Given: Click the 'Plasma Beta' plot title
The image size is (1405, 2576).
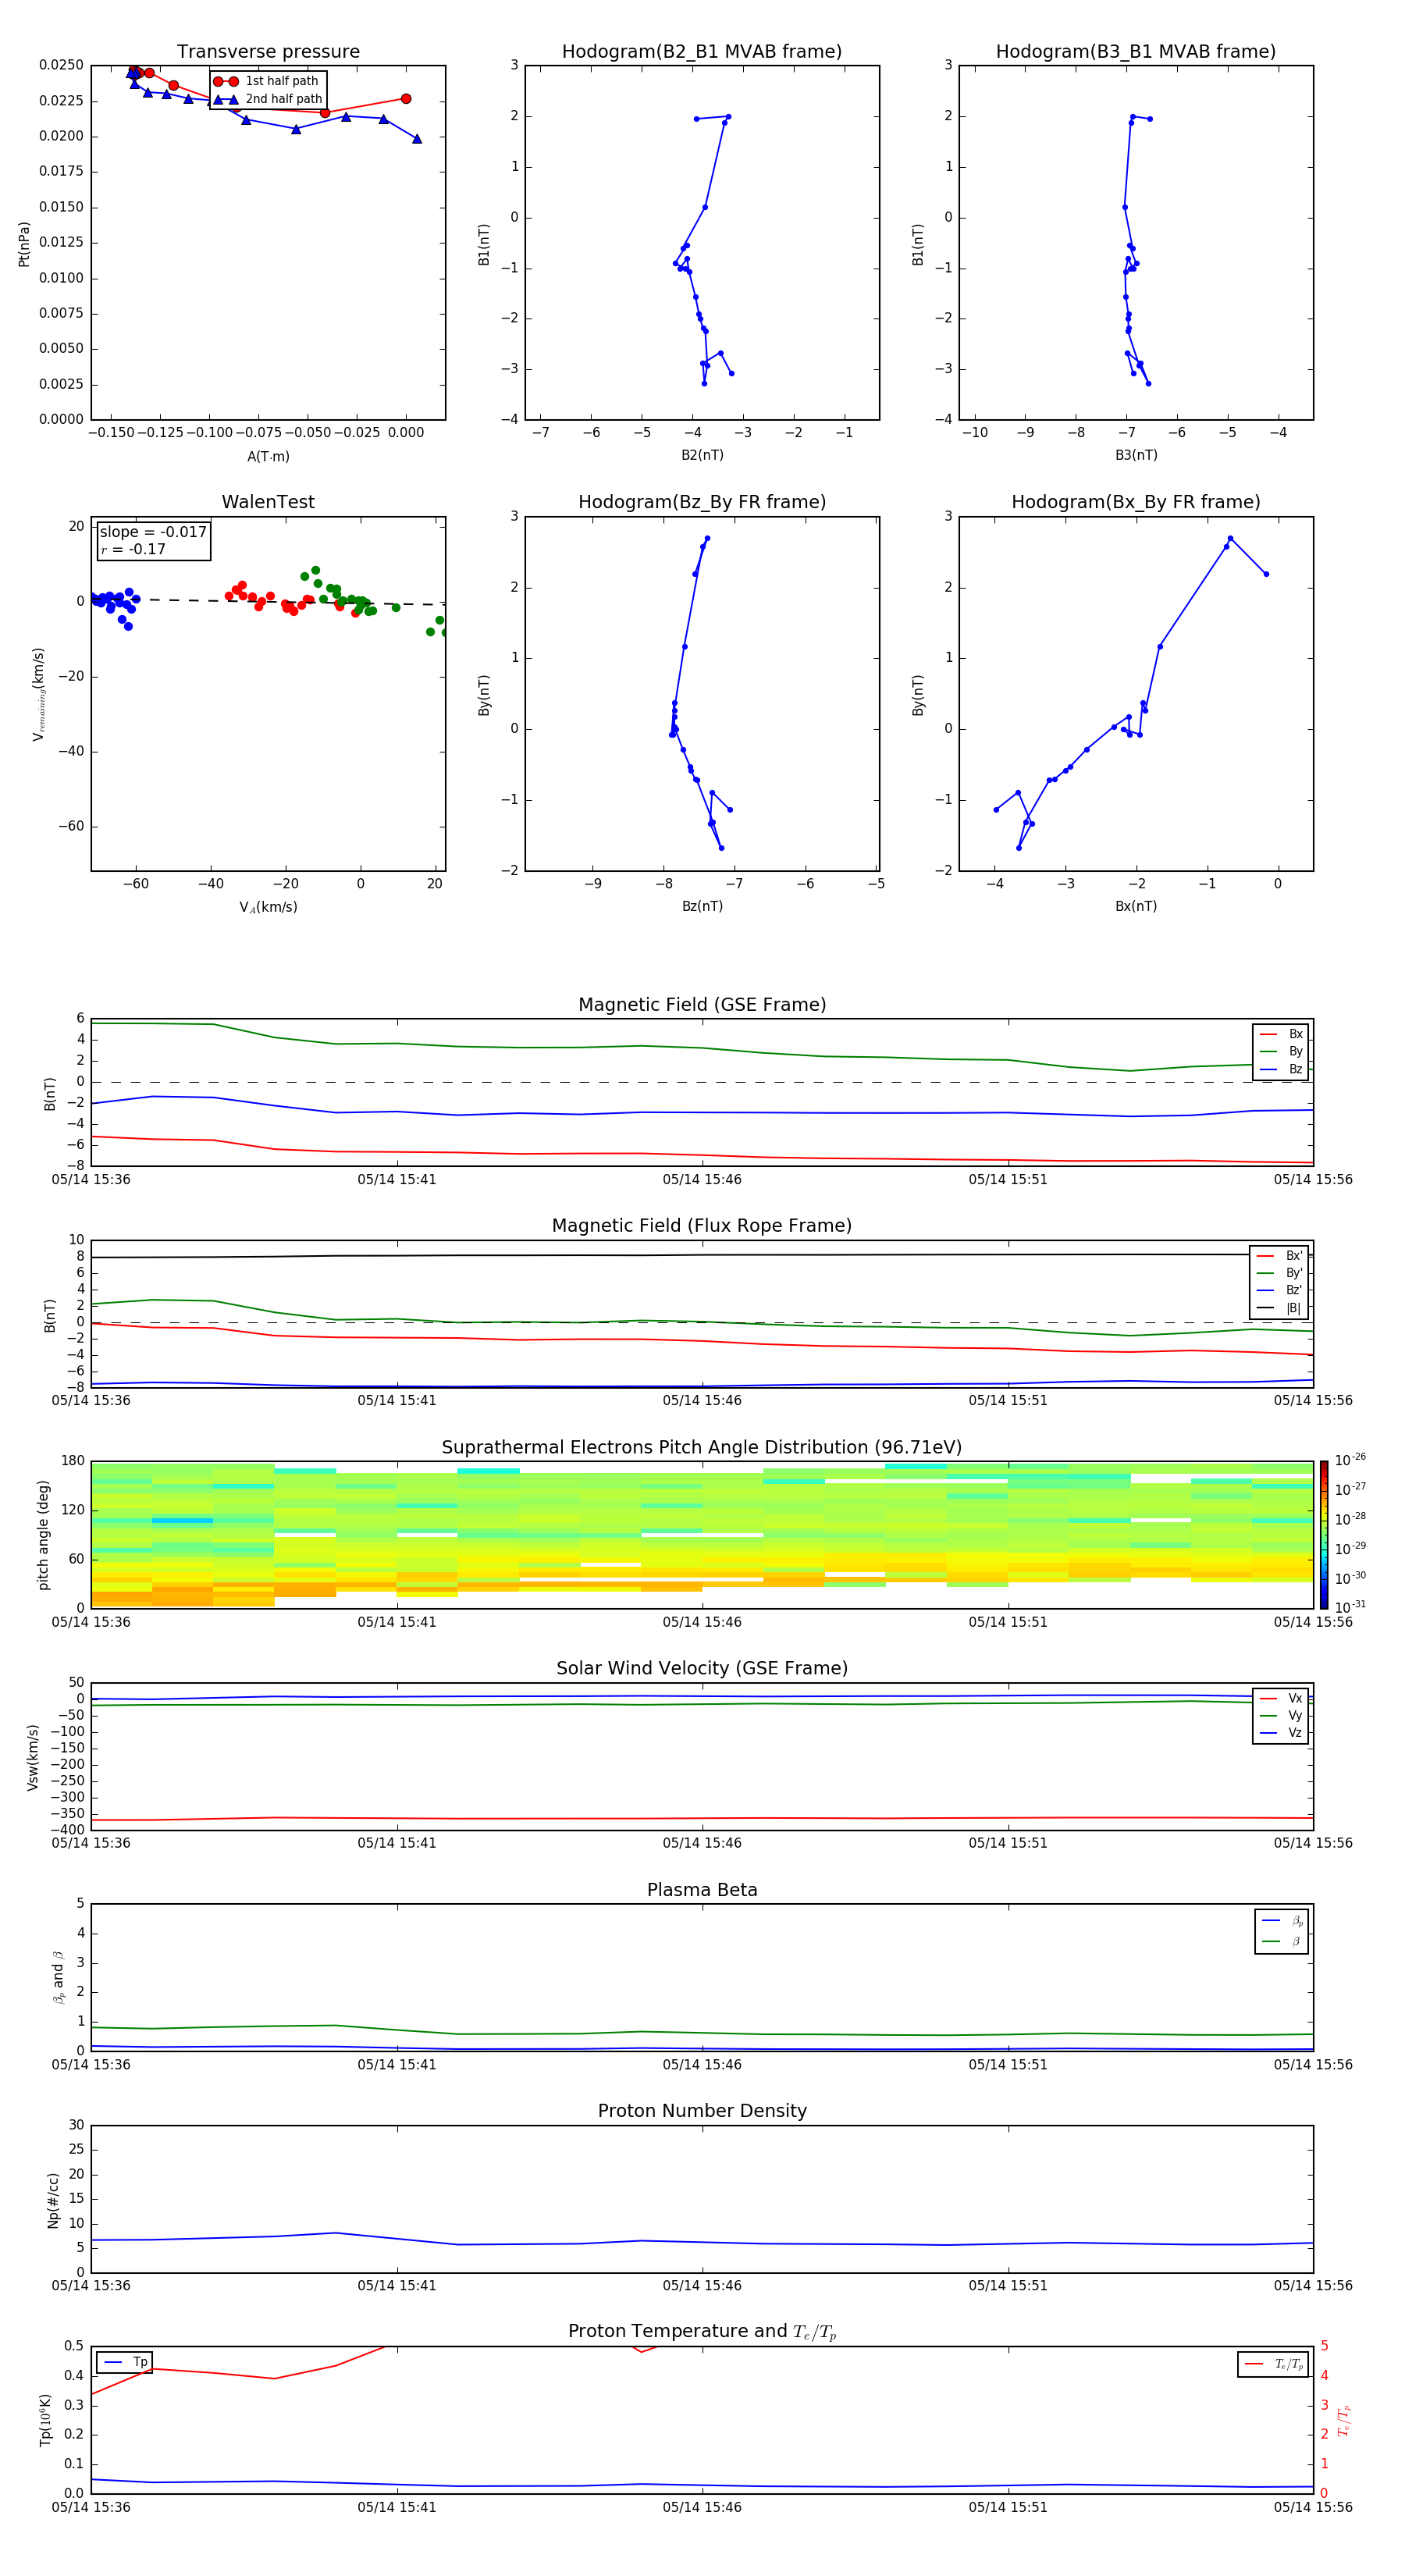Looking at the screenshot, I should pos(702,1891).
